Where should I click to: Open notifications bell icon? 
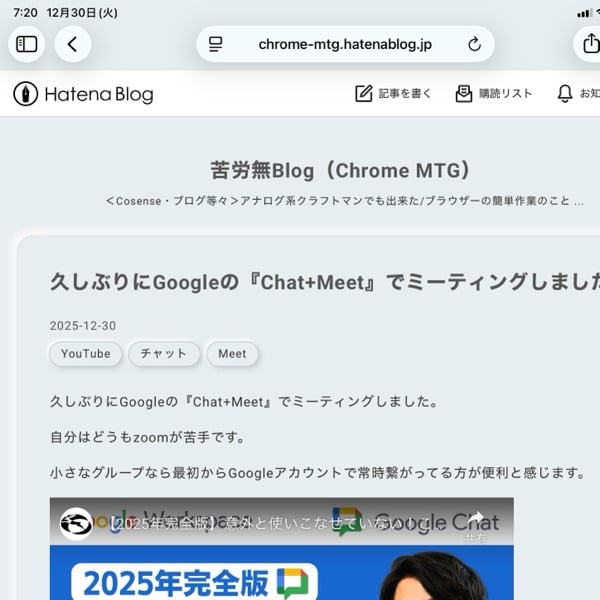565,94
